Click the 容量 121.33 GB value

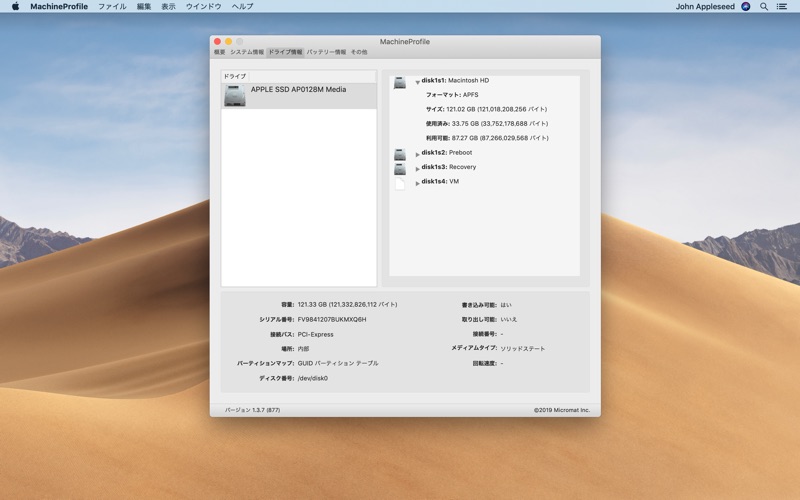pyautogui.click(x=347, y=305)
